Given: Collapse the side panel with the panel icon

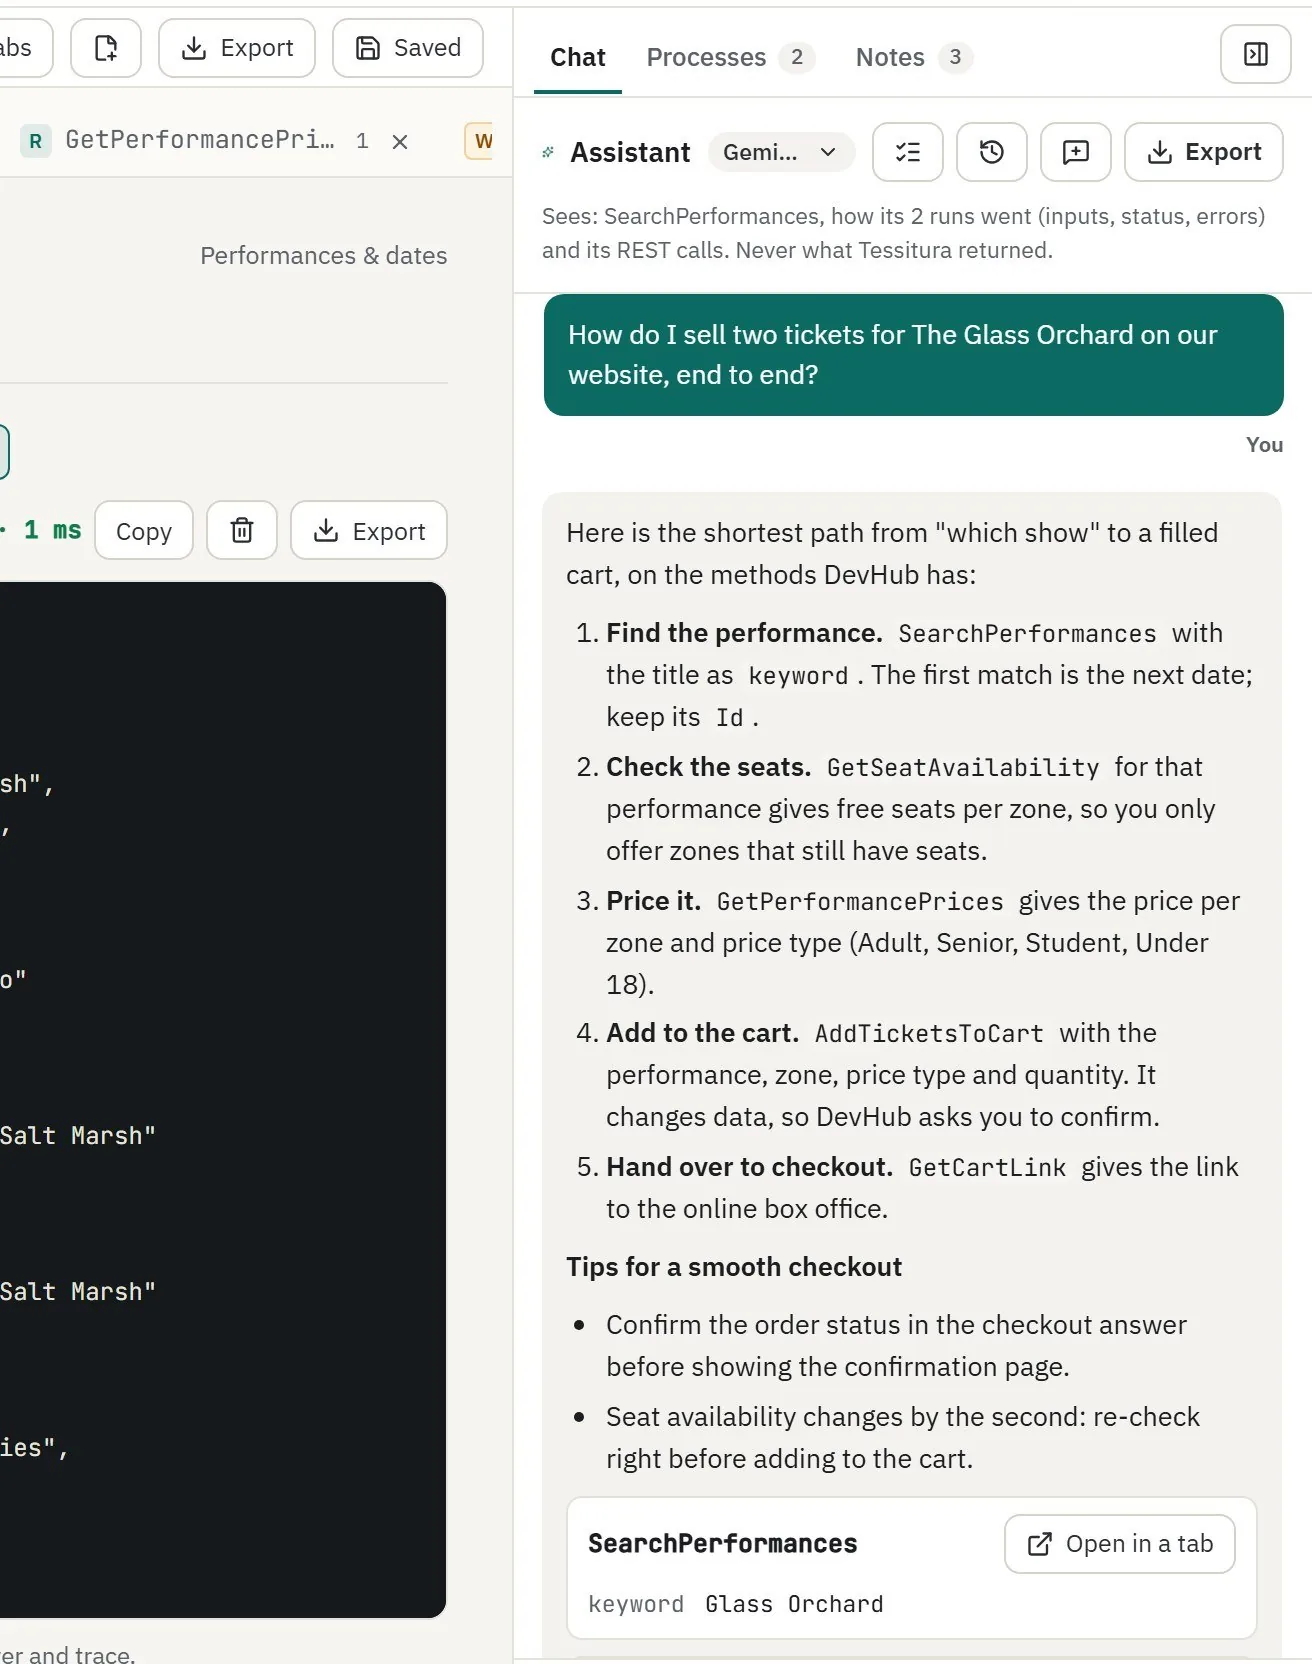Looking at the screenshot, I should (x=1255, y=54).
